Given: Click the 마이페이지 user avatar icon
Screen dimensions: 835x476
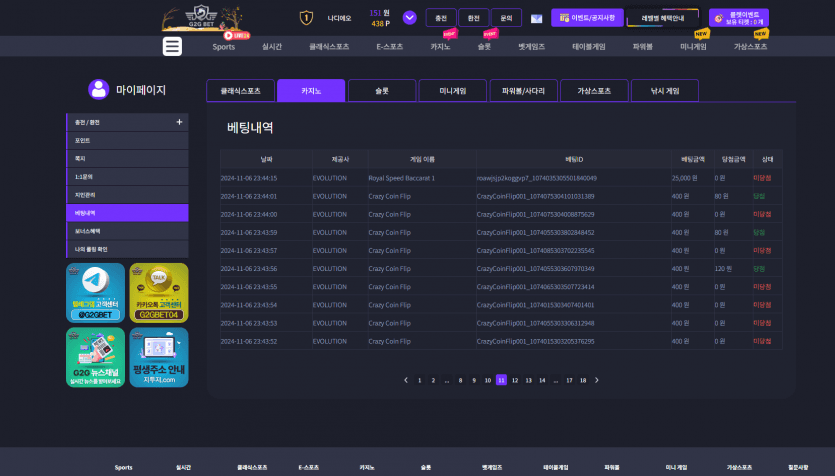Looking at the screenshot, I should (x=98, y=90).
